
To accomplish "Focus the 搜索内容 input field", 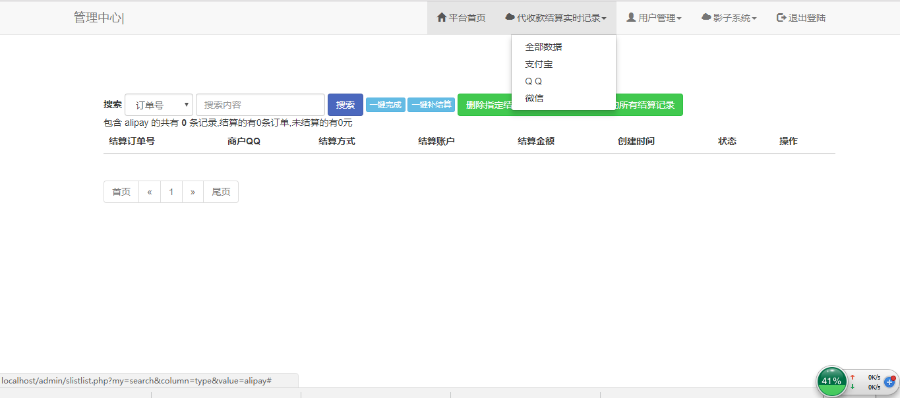I will (x=261, y=105).
